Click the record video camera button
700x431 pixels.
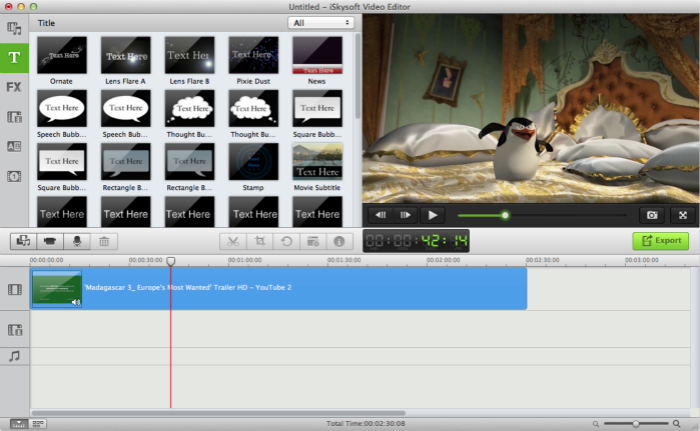pyautogui.click(x=50, y=241)
